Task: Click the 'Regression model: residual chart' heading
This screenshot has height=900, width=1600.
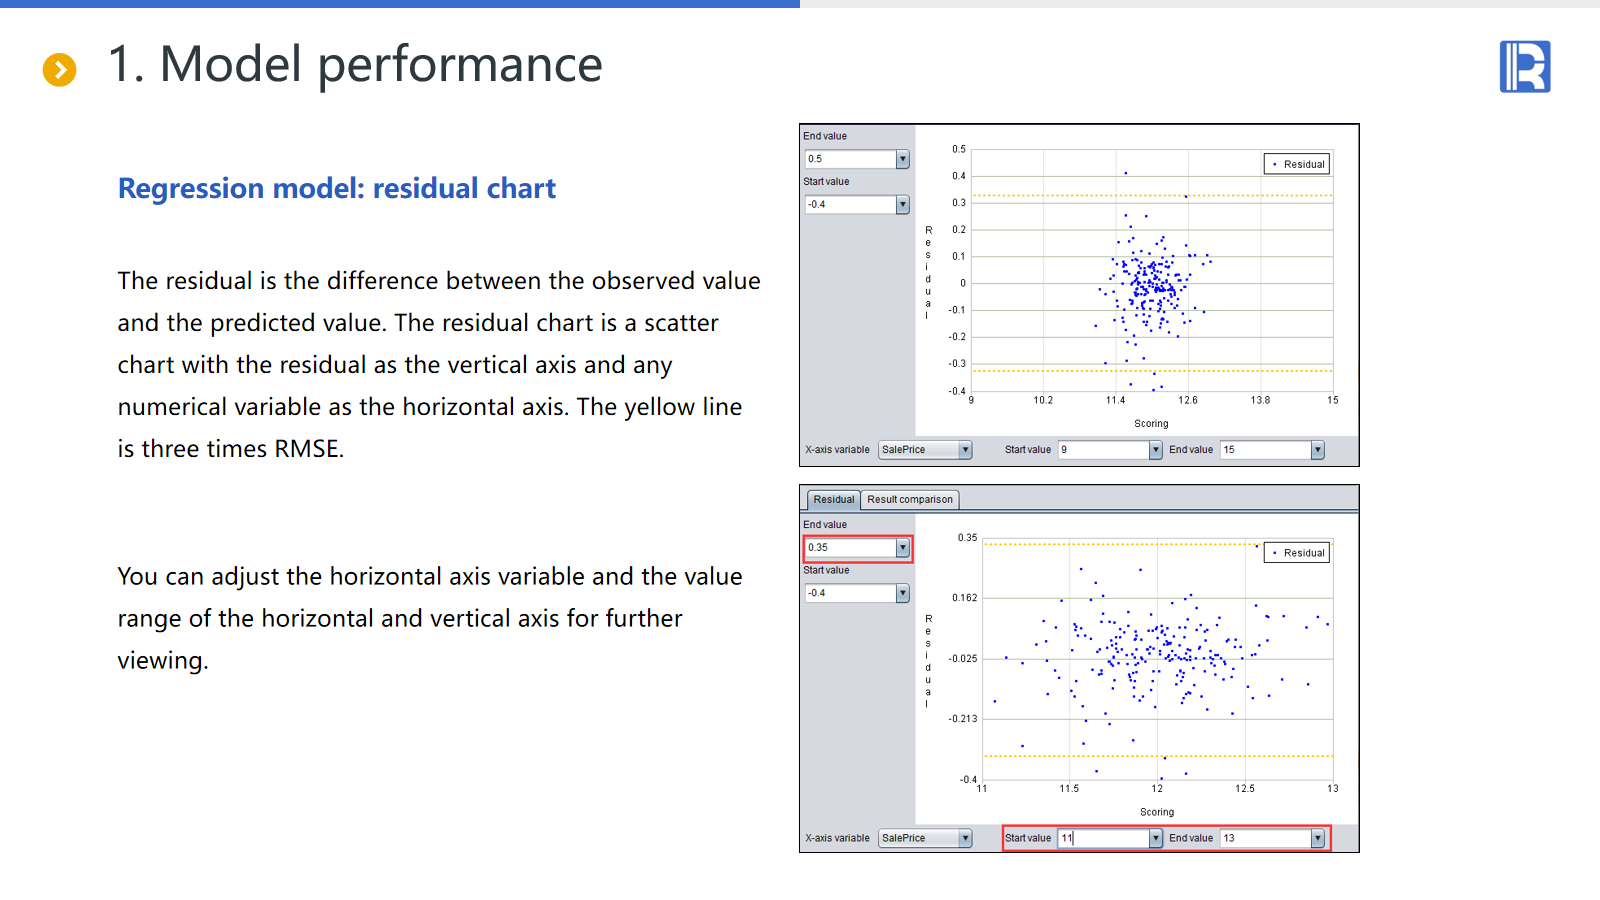Action: click(x=336, y=189)
